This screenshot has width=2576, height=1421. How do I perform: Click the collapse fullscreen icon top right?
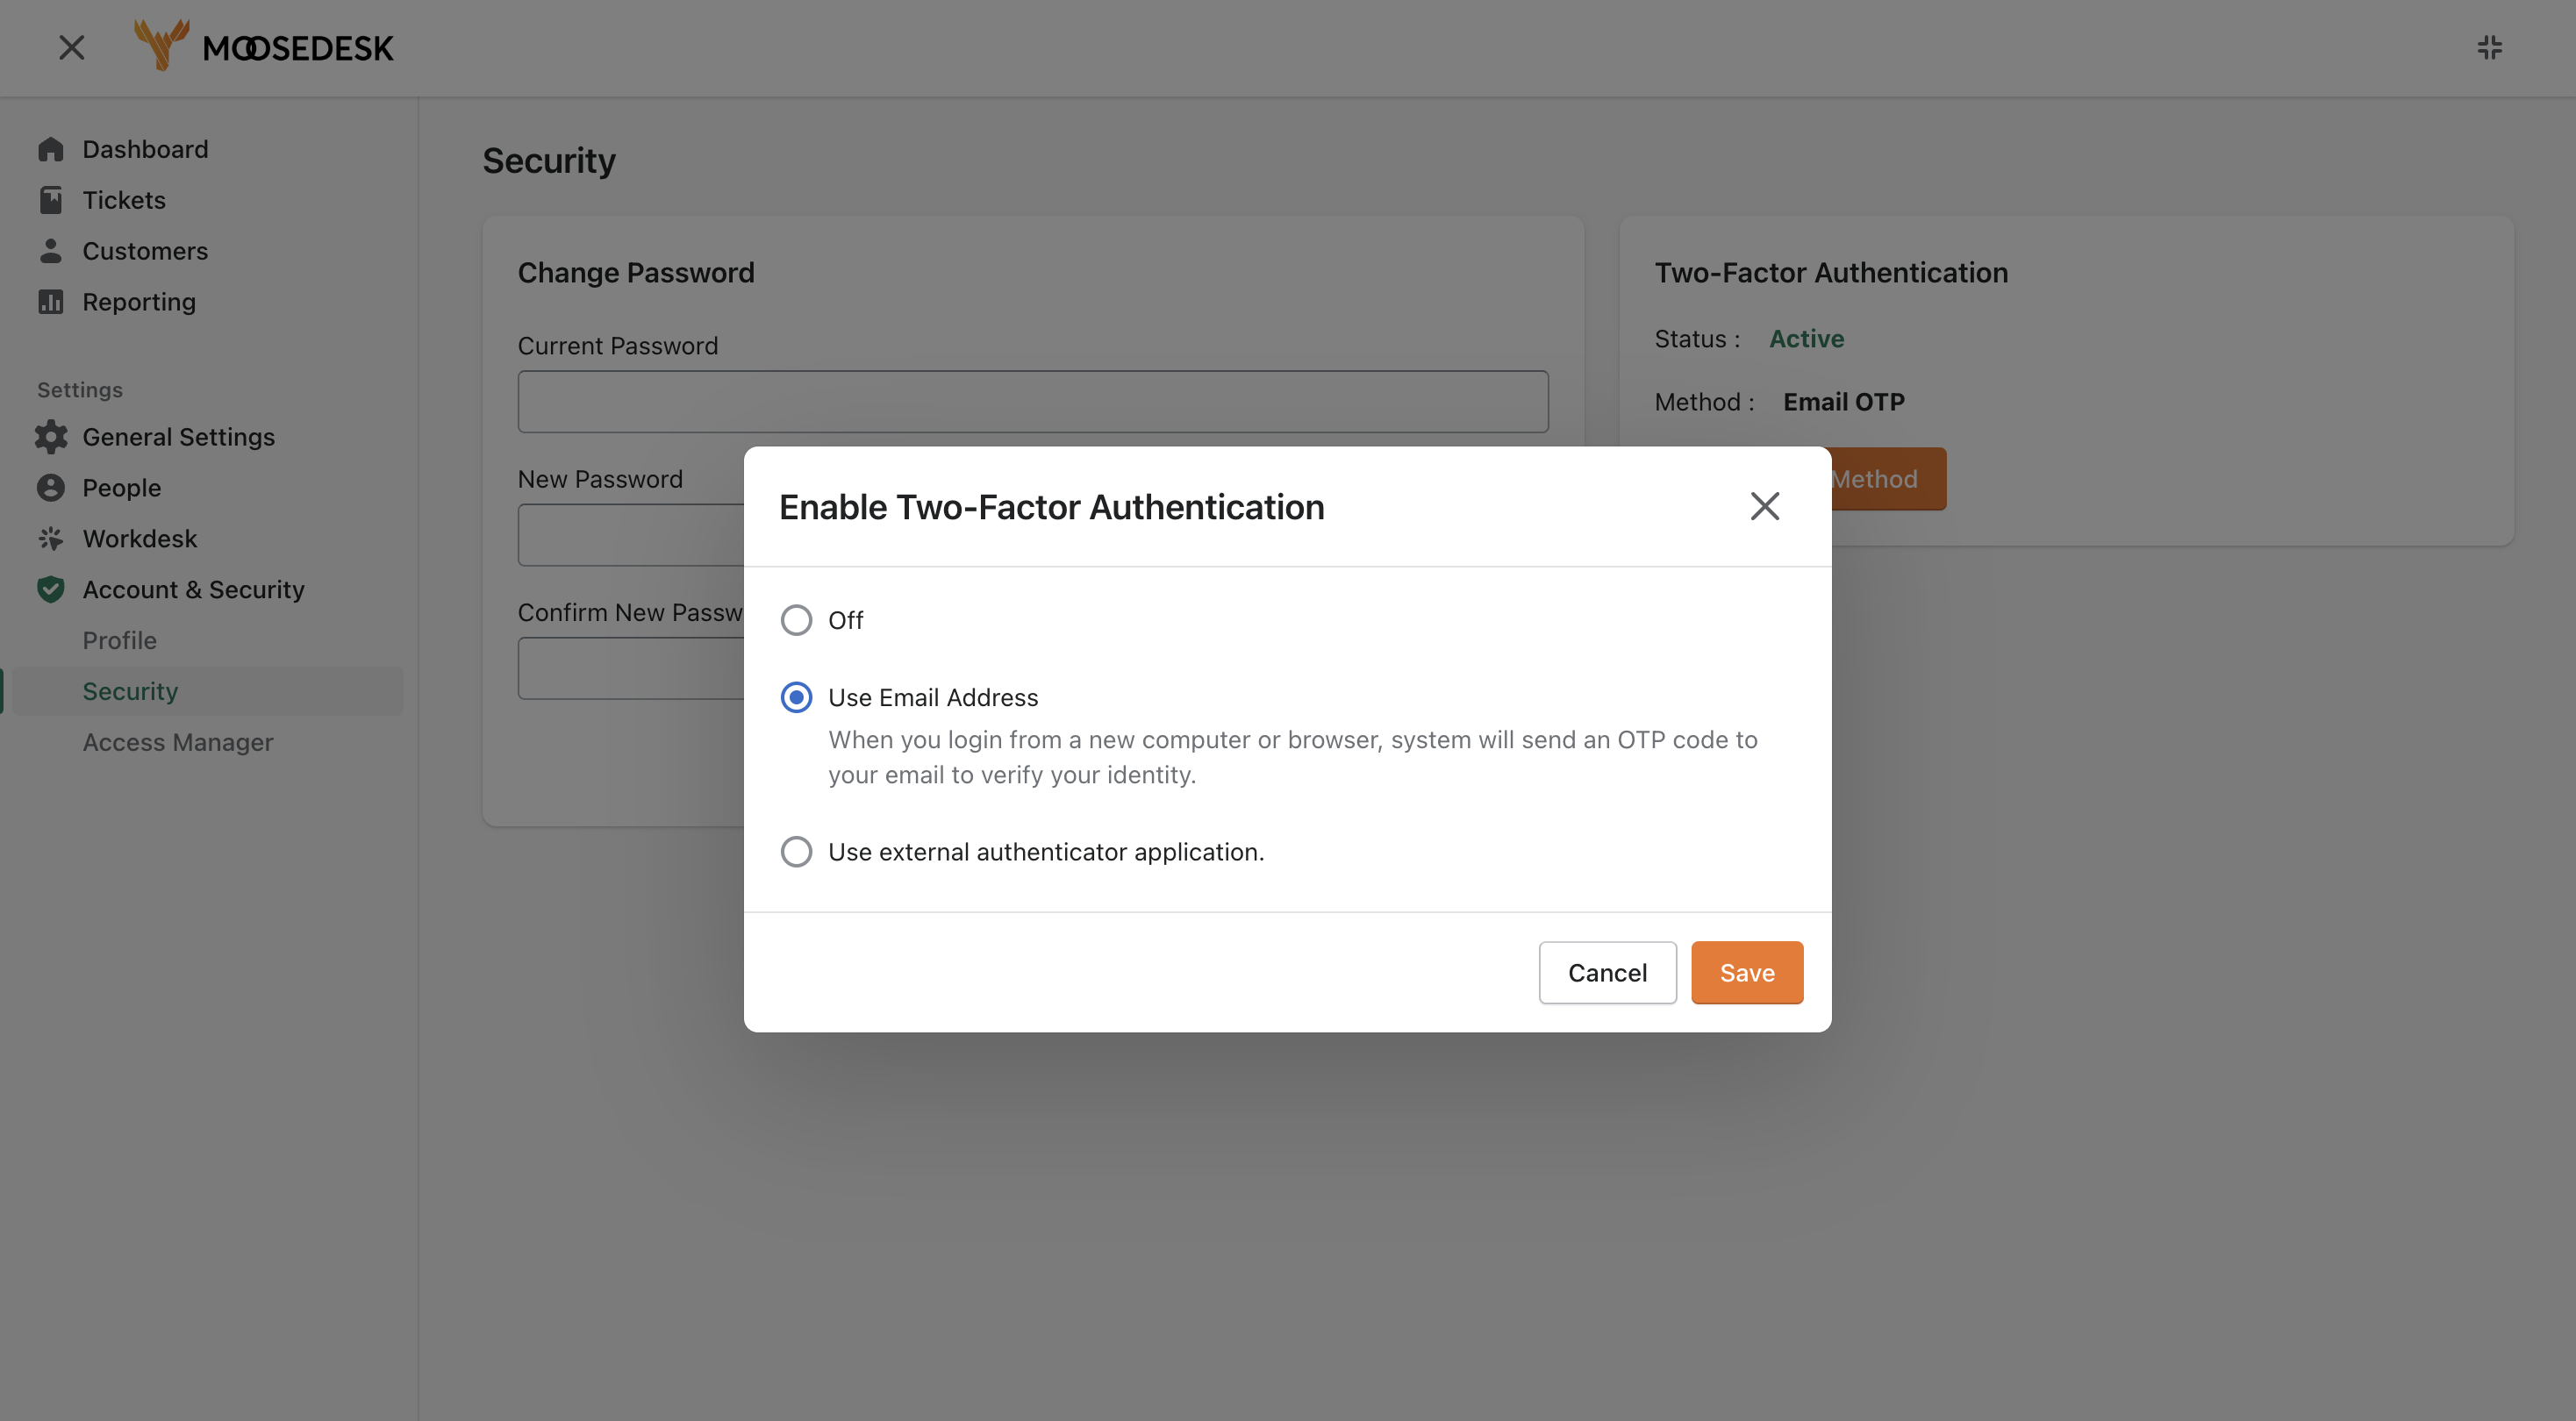(2489, 48)
